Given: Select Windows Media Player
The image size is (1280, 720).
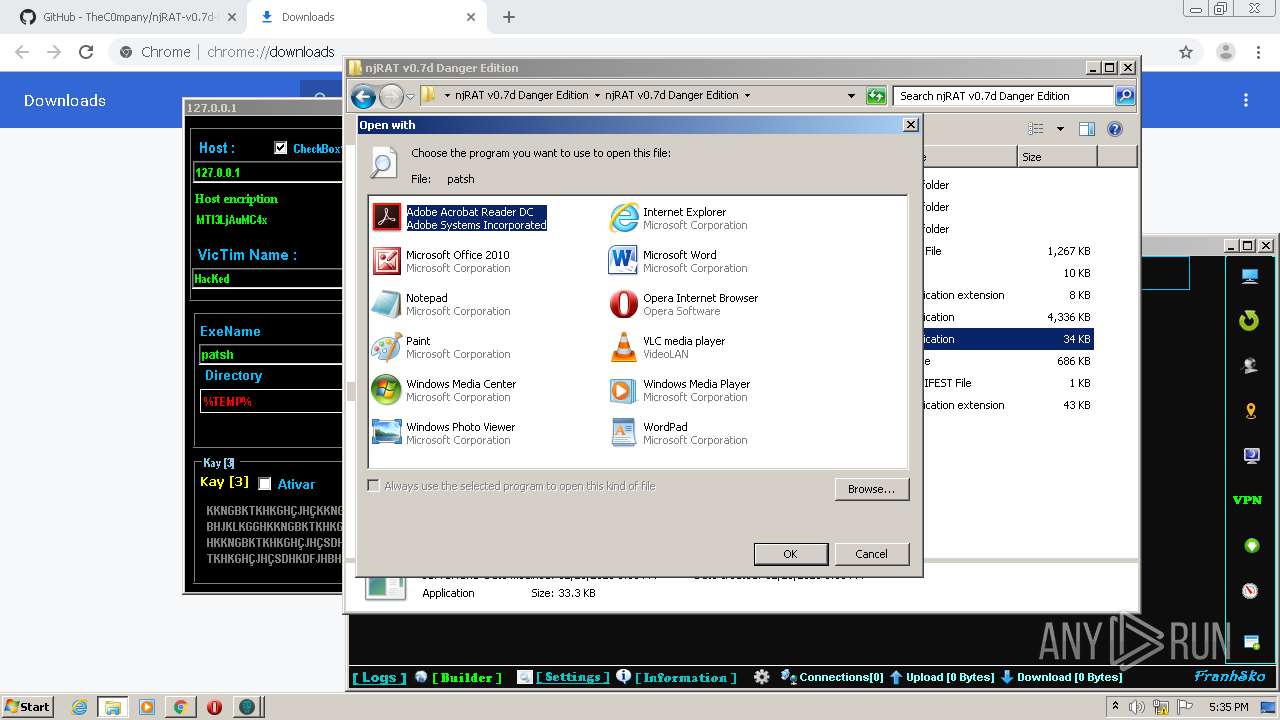Looking at the screenshot, I should click(680, 390).
